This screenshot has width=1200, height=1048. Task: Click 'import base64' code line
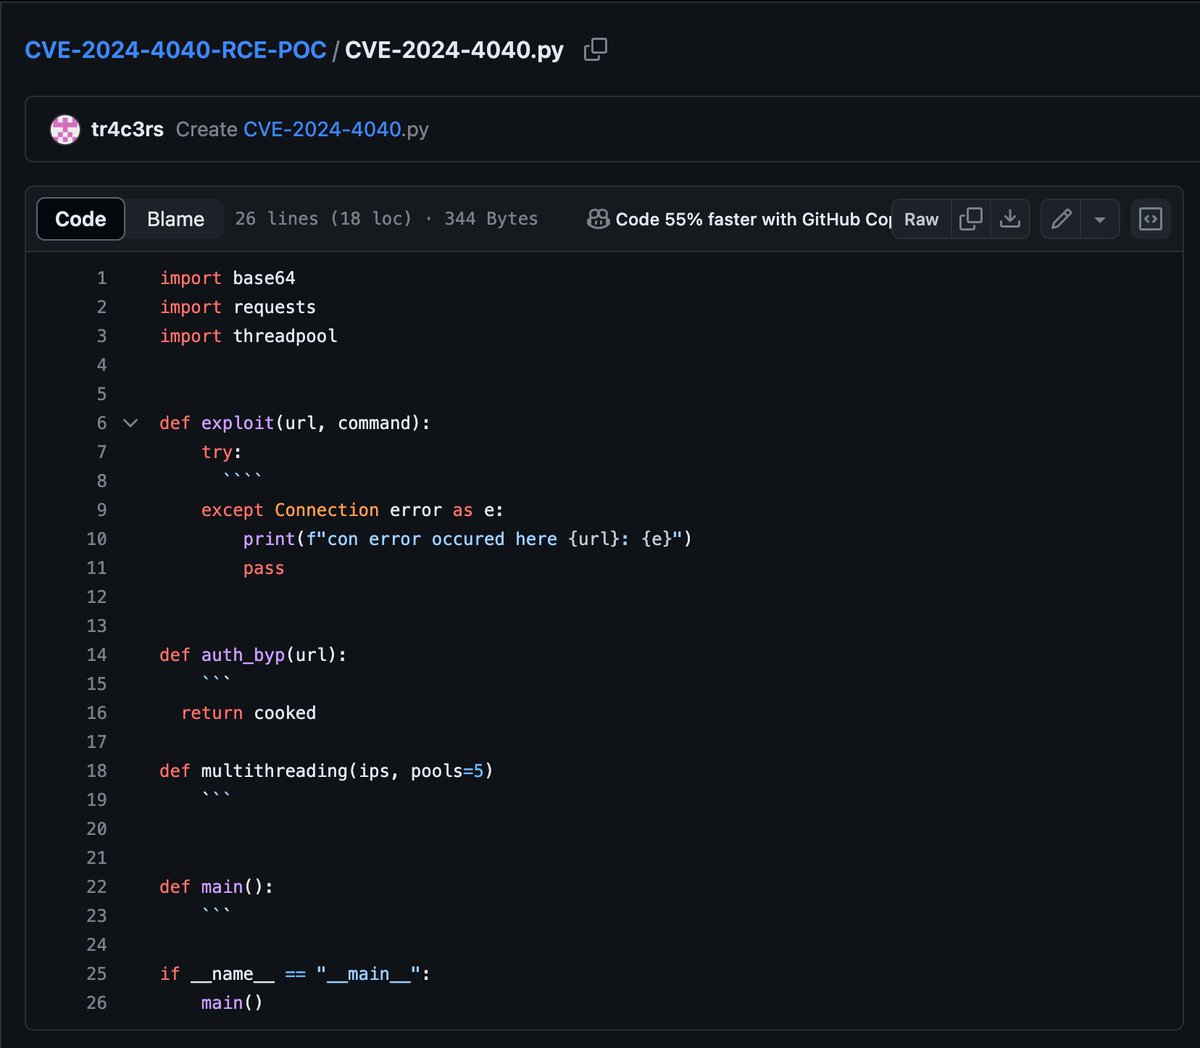(228, 278)
